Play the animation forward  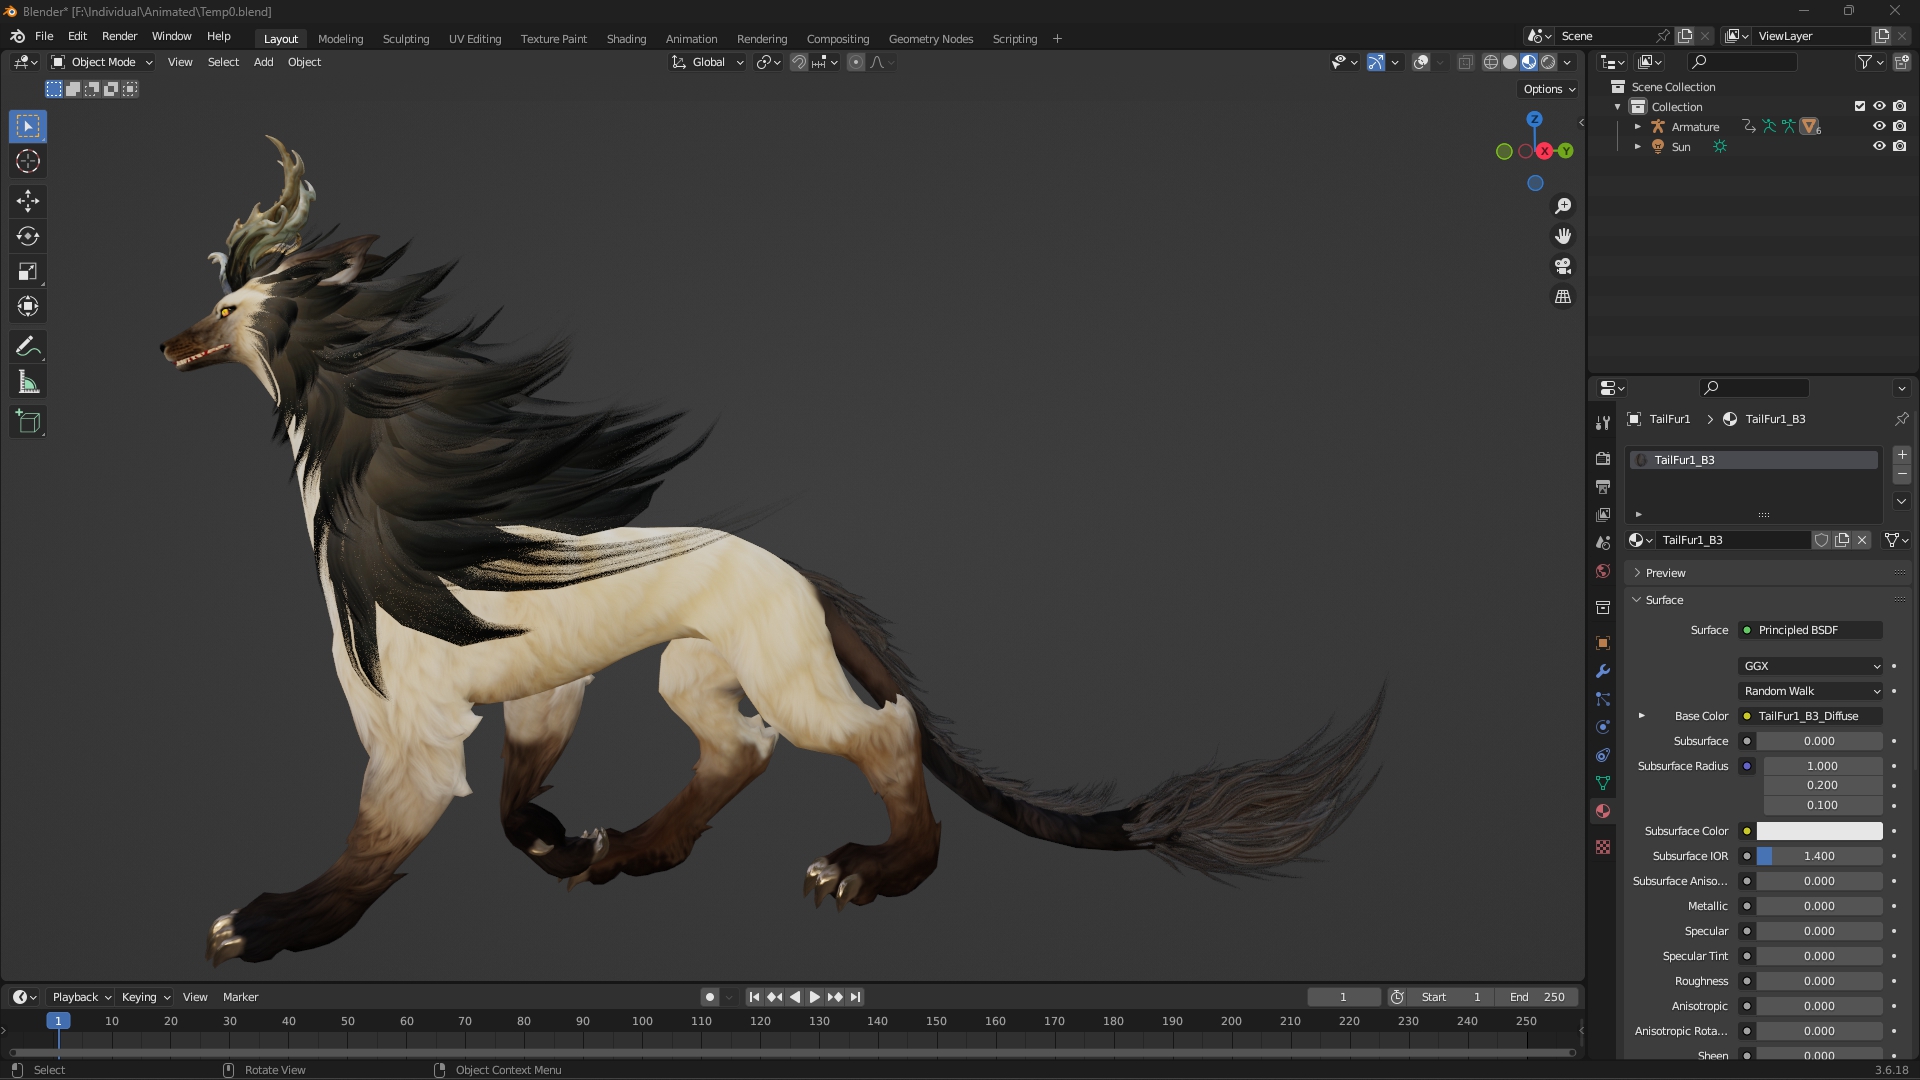coord(814,997)
